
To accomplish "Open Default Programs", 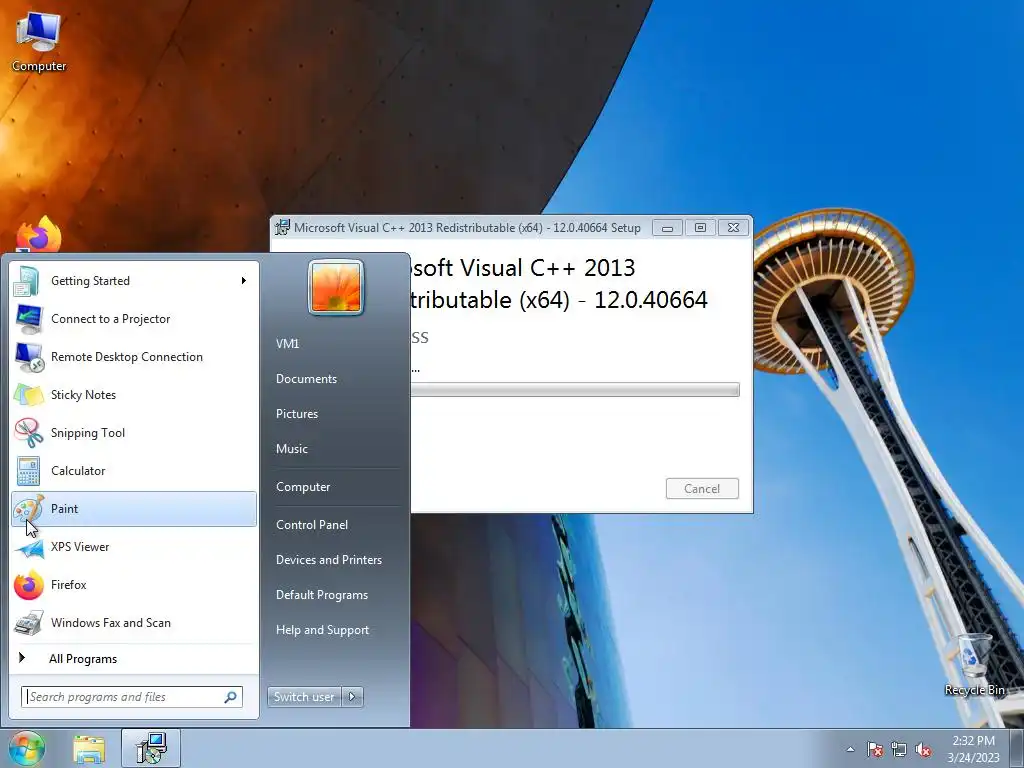I will [x=322, y=595].
